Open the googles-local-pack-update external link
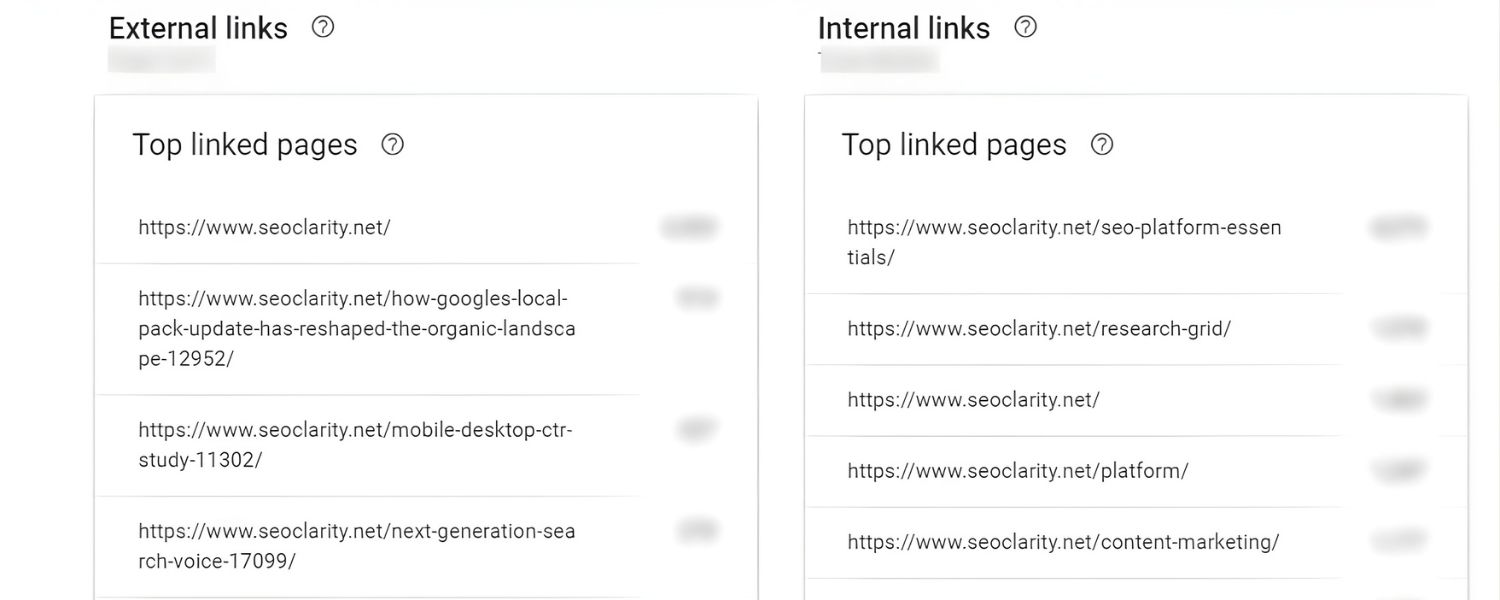This screenshot has width=1500, height=600. click(x=356, y=328)
